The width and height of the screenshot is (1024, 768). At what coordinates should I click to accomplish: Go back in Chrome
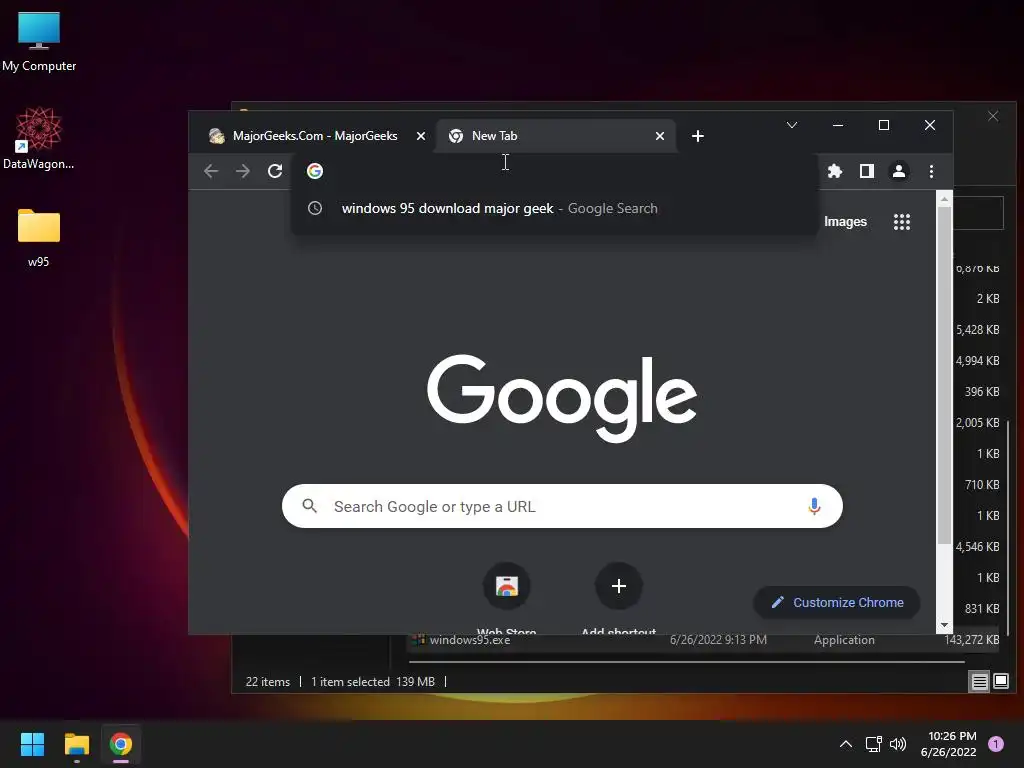click(x=211, y=171)
